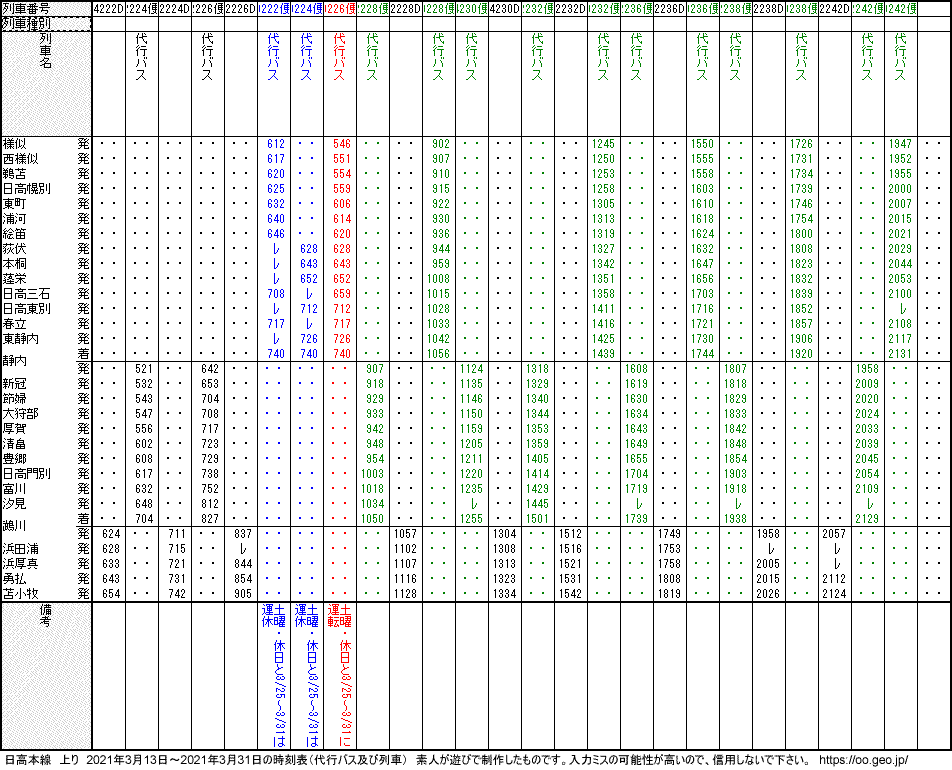Open the oo.geo.jp link in footer
952x770 pixels.
(861, 760)
